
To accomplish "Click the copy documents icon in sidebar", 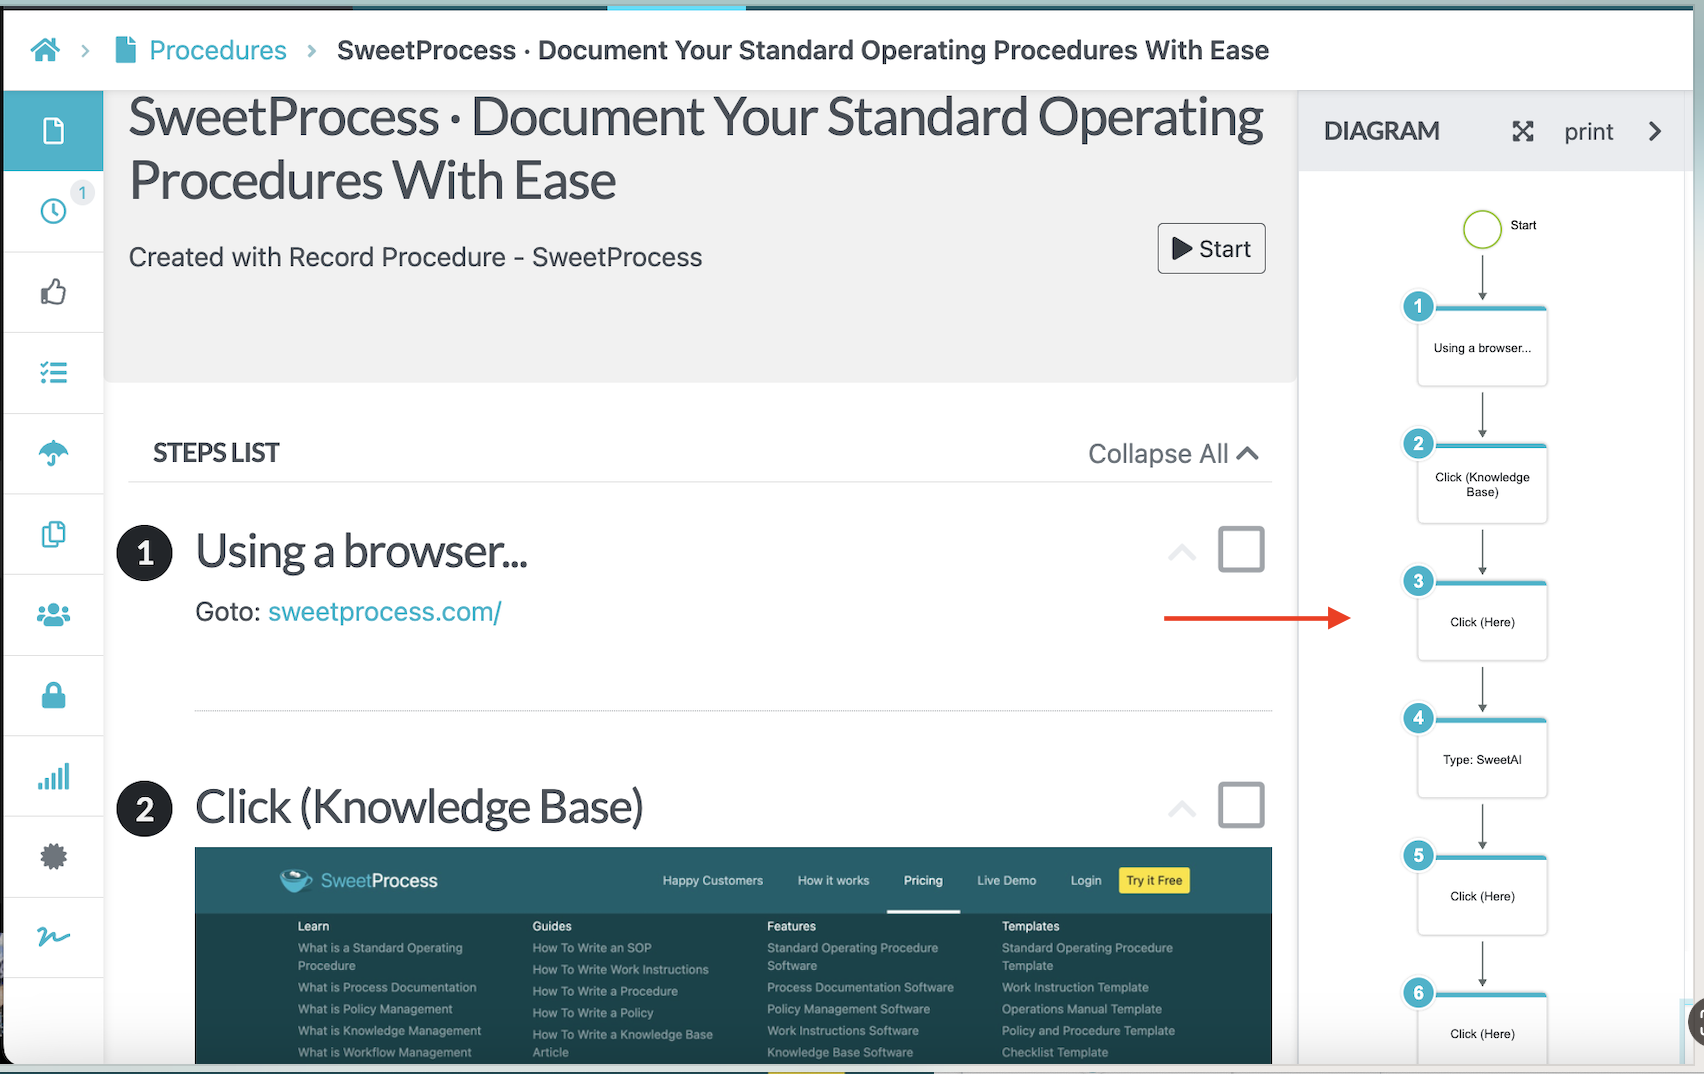I will 53,534.
